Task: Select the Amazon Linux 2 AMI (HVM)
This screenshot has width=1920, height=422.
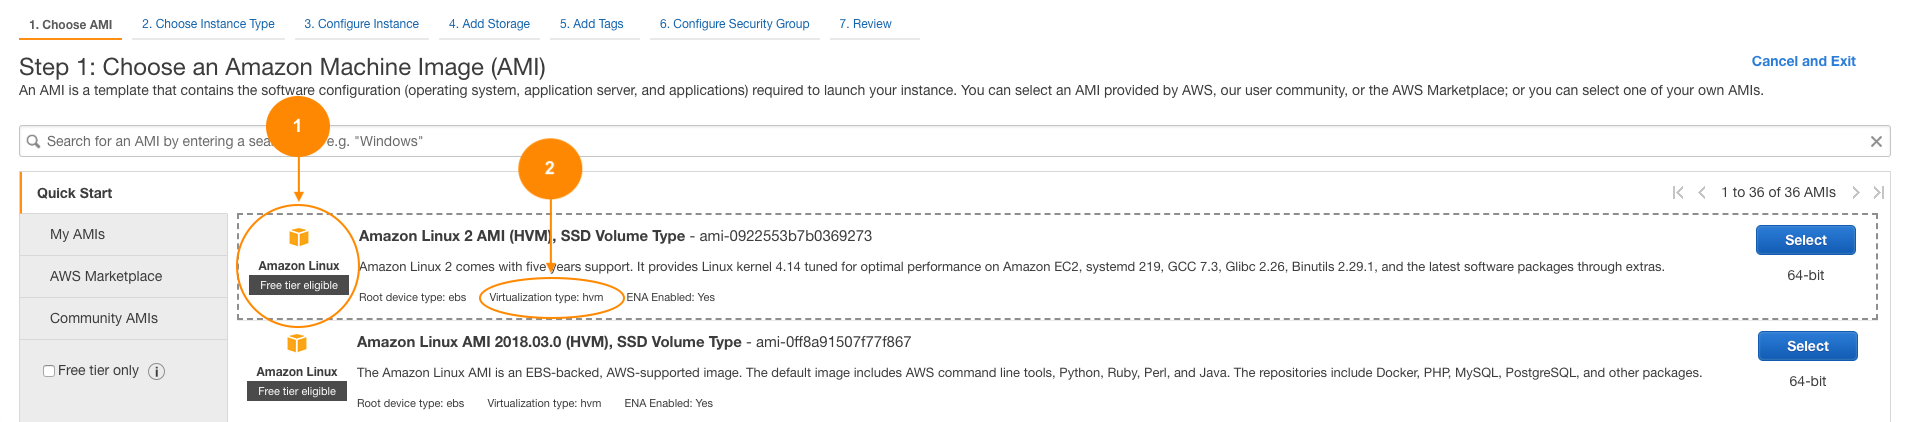Action: (1805, 240)
